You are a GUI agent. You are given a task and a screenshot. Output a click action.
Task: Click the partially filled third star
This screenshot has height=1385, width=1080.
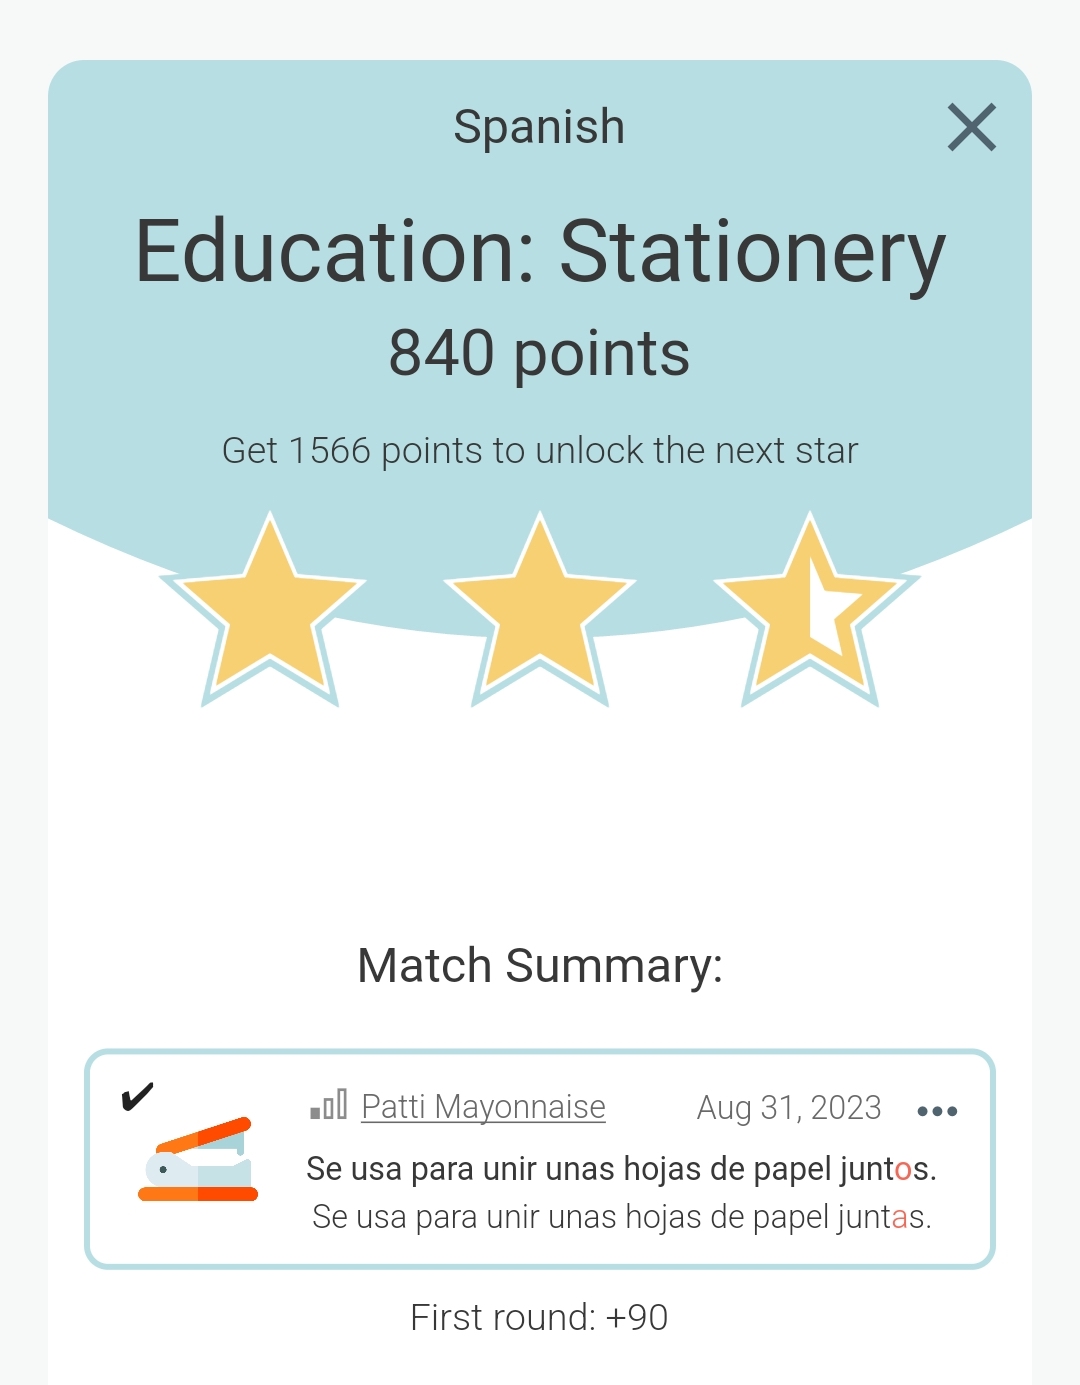tap(811, 610)
